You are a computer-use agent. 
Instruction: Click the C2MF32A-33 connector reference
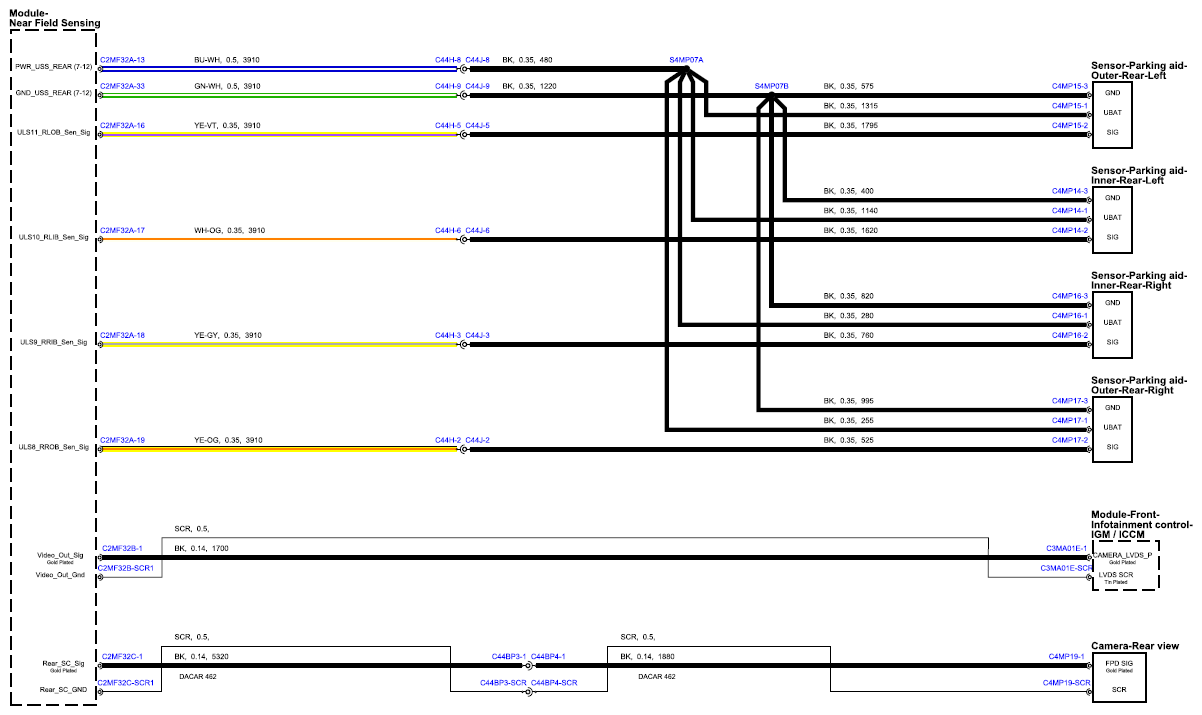[123, 86]
